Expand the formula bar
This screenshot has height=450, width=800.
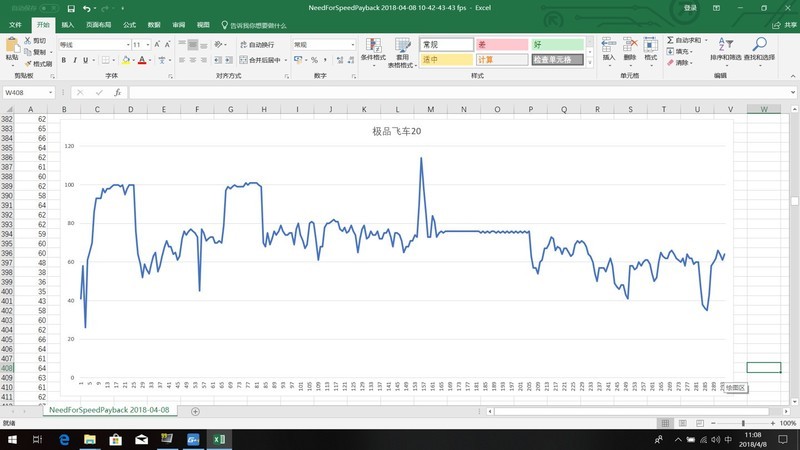click(x=793, y=92)
